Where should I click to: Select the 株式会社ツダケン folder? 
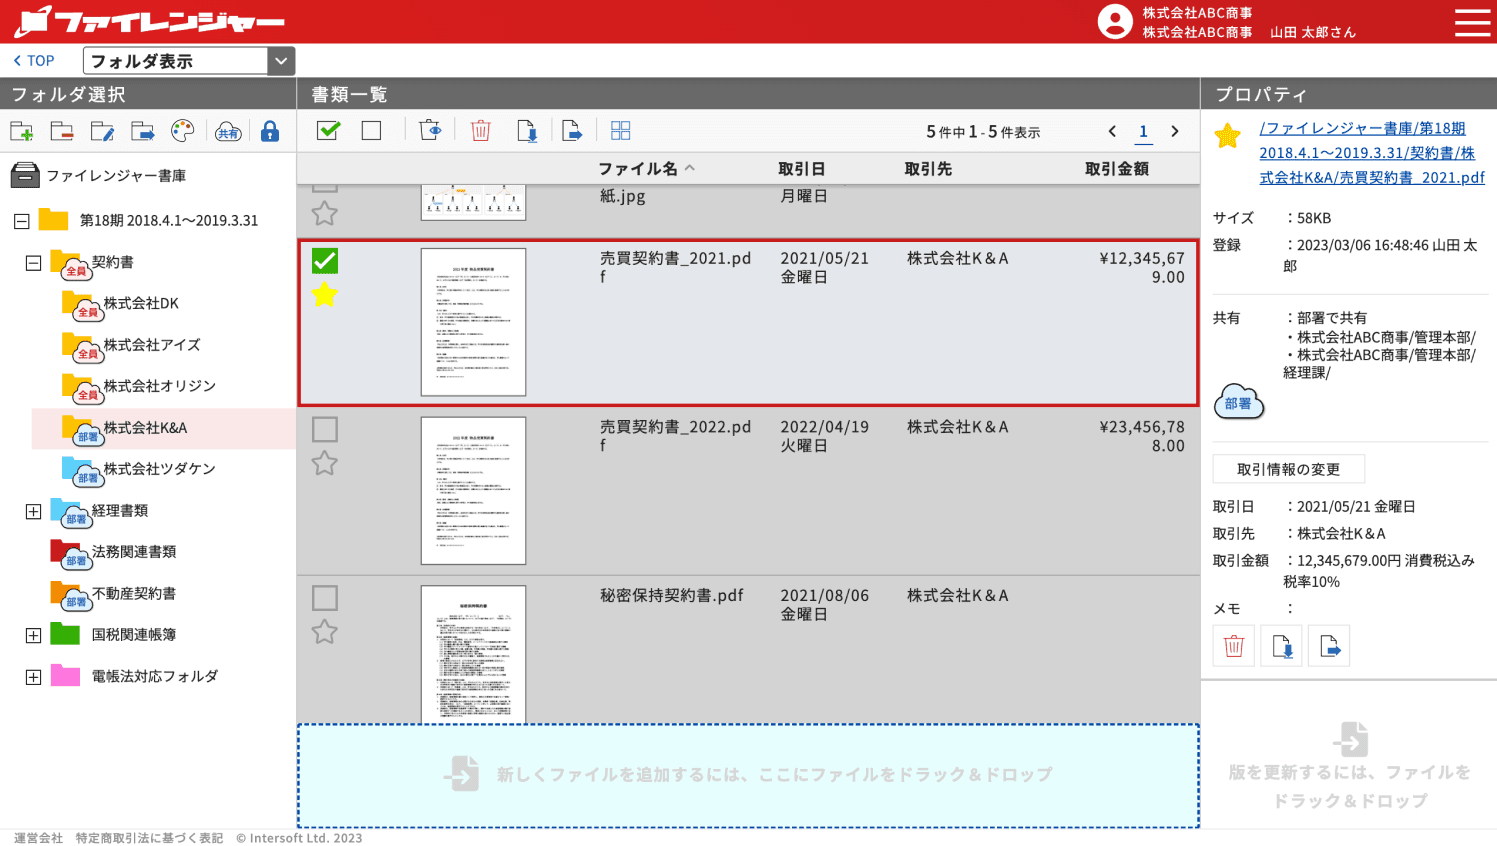click(x=159, y=469)
